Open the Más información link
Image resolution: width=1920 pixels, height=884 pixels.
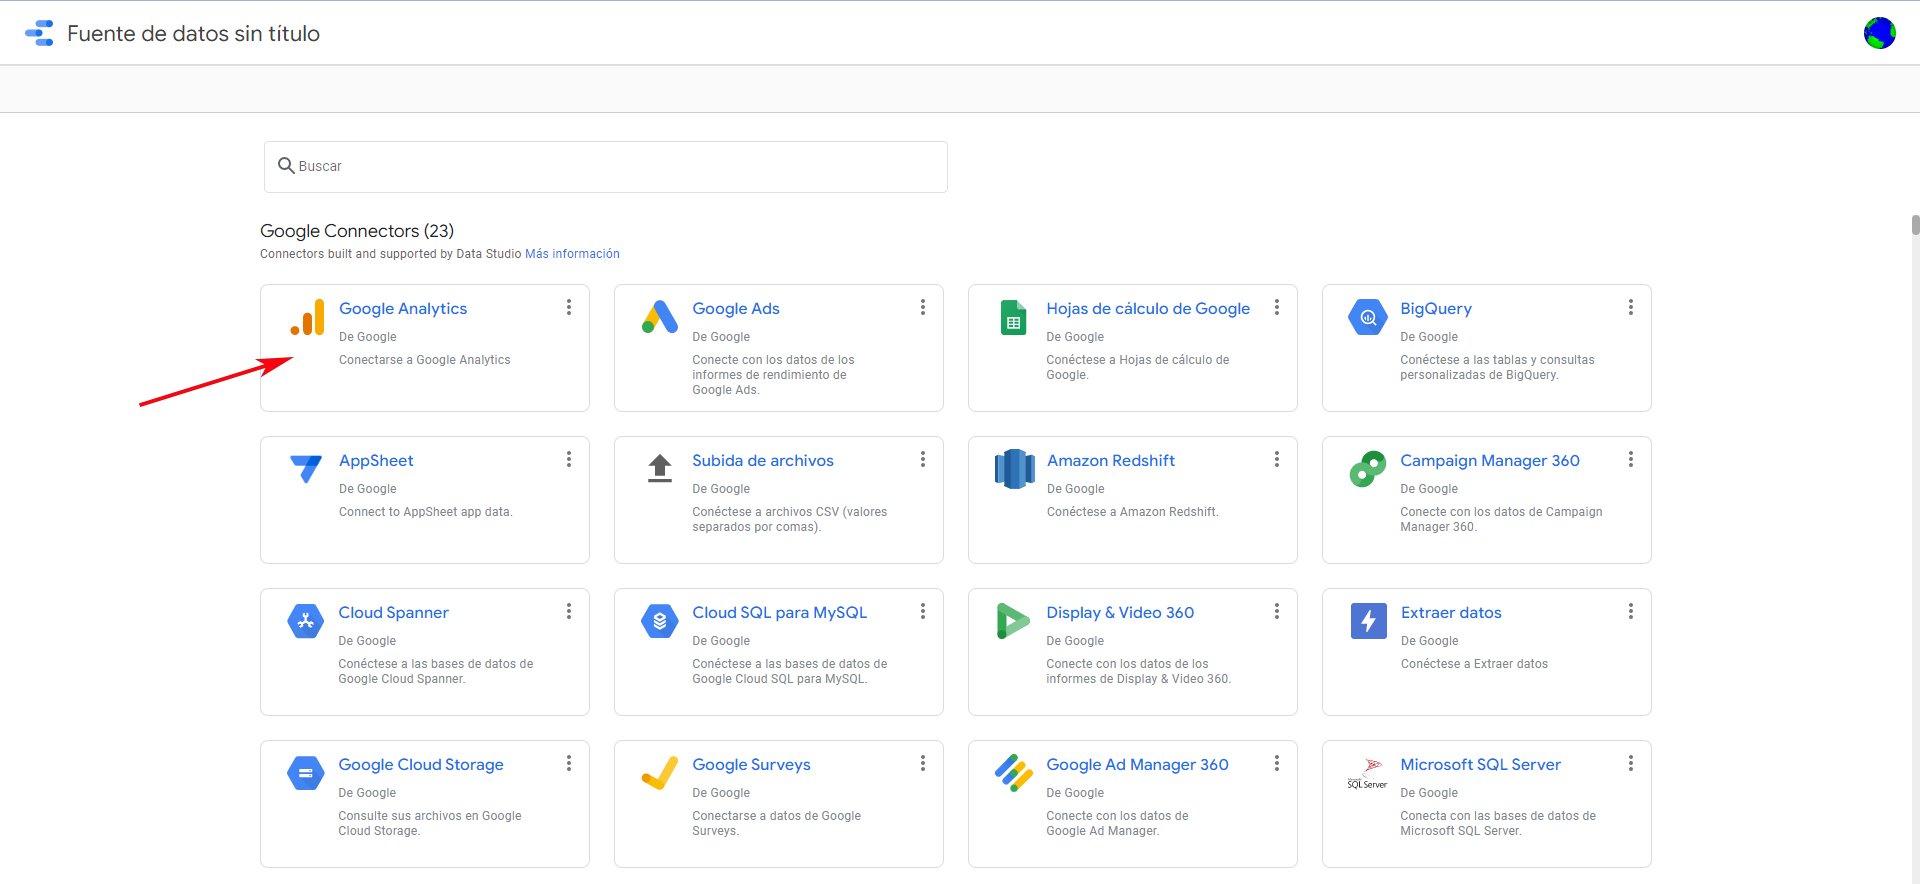pos(572,254)
